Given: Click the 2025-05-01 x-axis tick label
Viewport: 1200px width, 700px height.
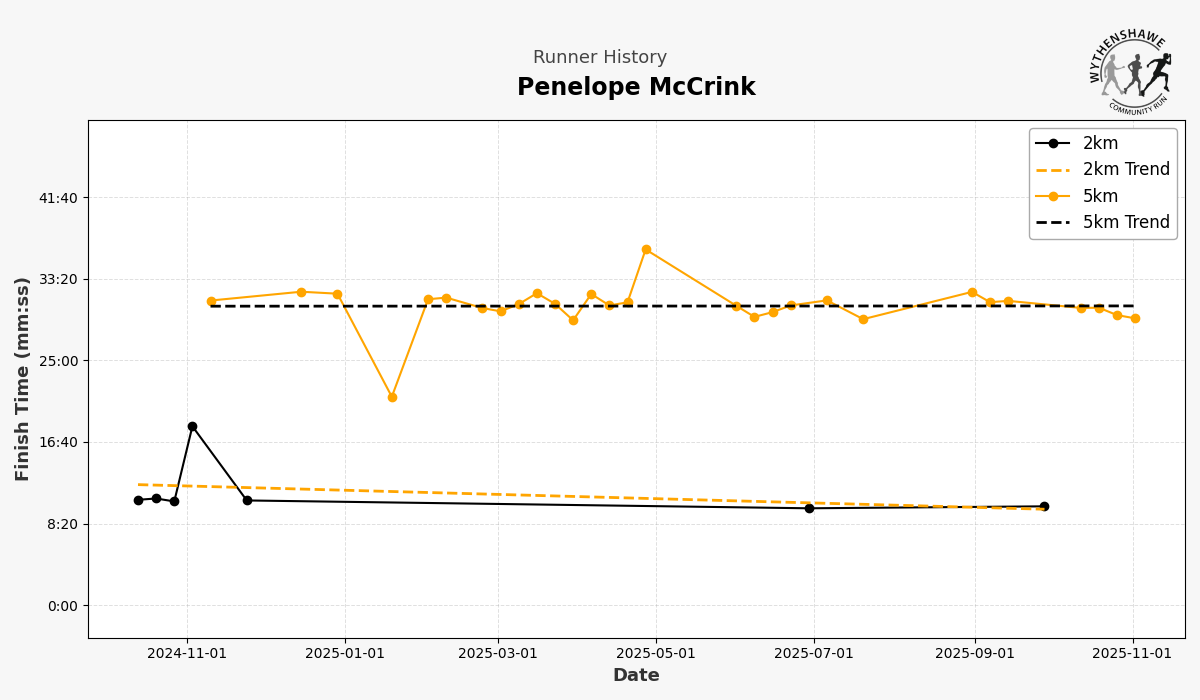Looking at the screenshot, I should click(x=656, y=654).
